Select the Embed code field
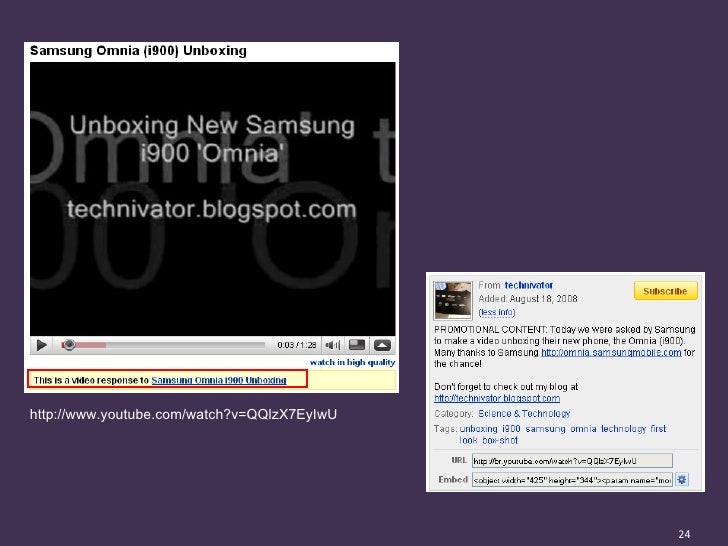Image resolution: width=728 pixels, height=546 pixels. pos(572,480)
